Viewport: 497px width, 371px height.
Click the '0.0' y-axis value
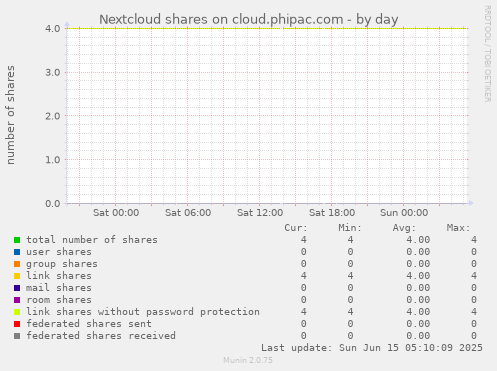tap(53, 203)
